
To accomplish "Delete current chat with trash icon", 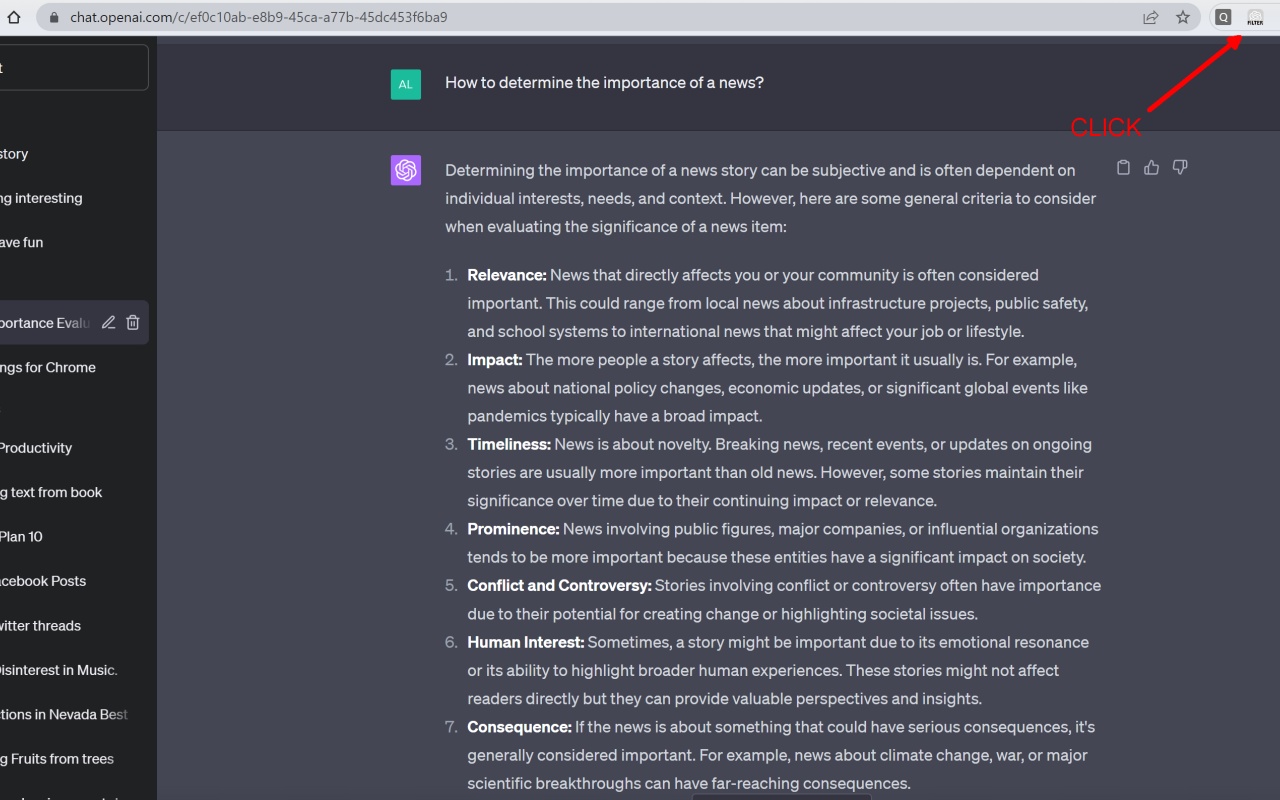I will (x=133, y=322).
